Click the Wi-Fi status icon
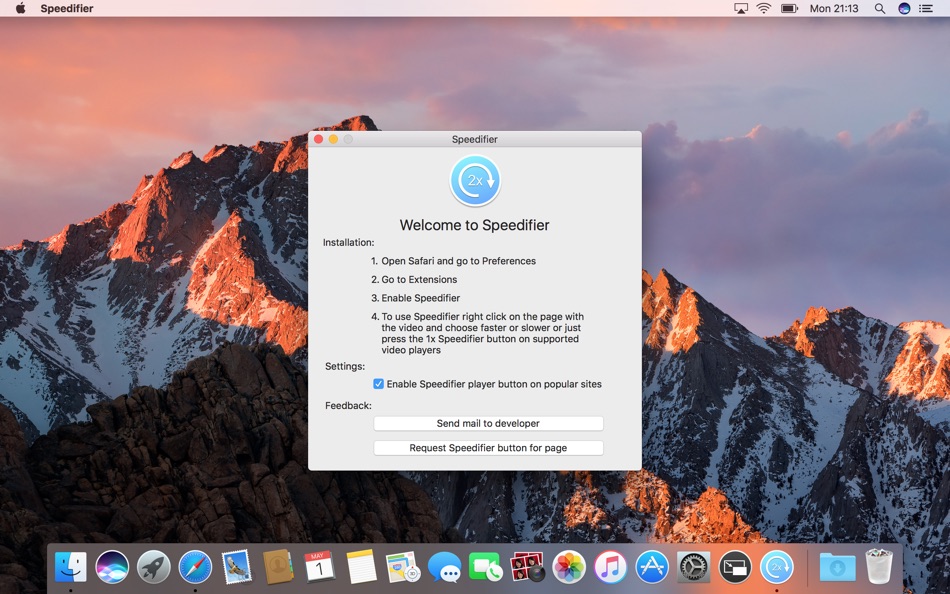Image resolution: width=950 pixels, height=594 pixels. click(762, 8)
